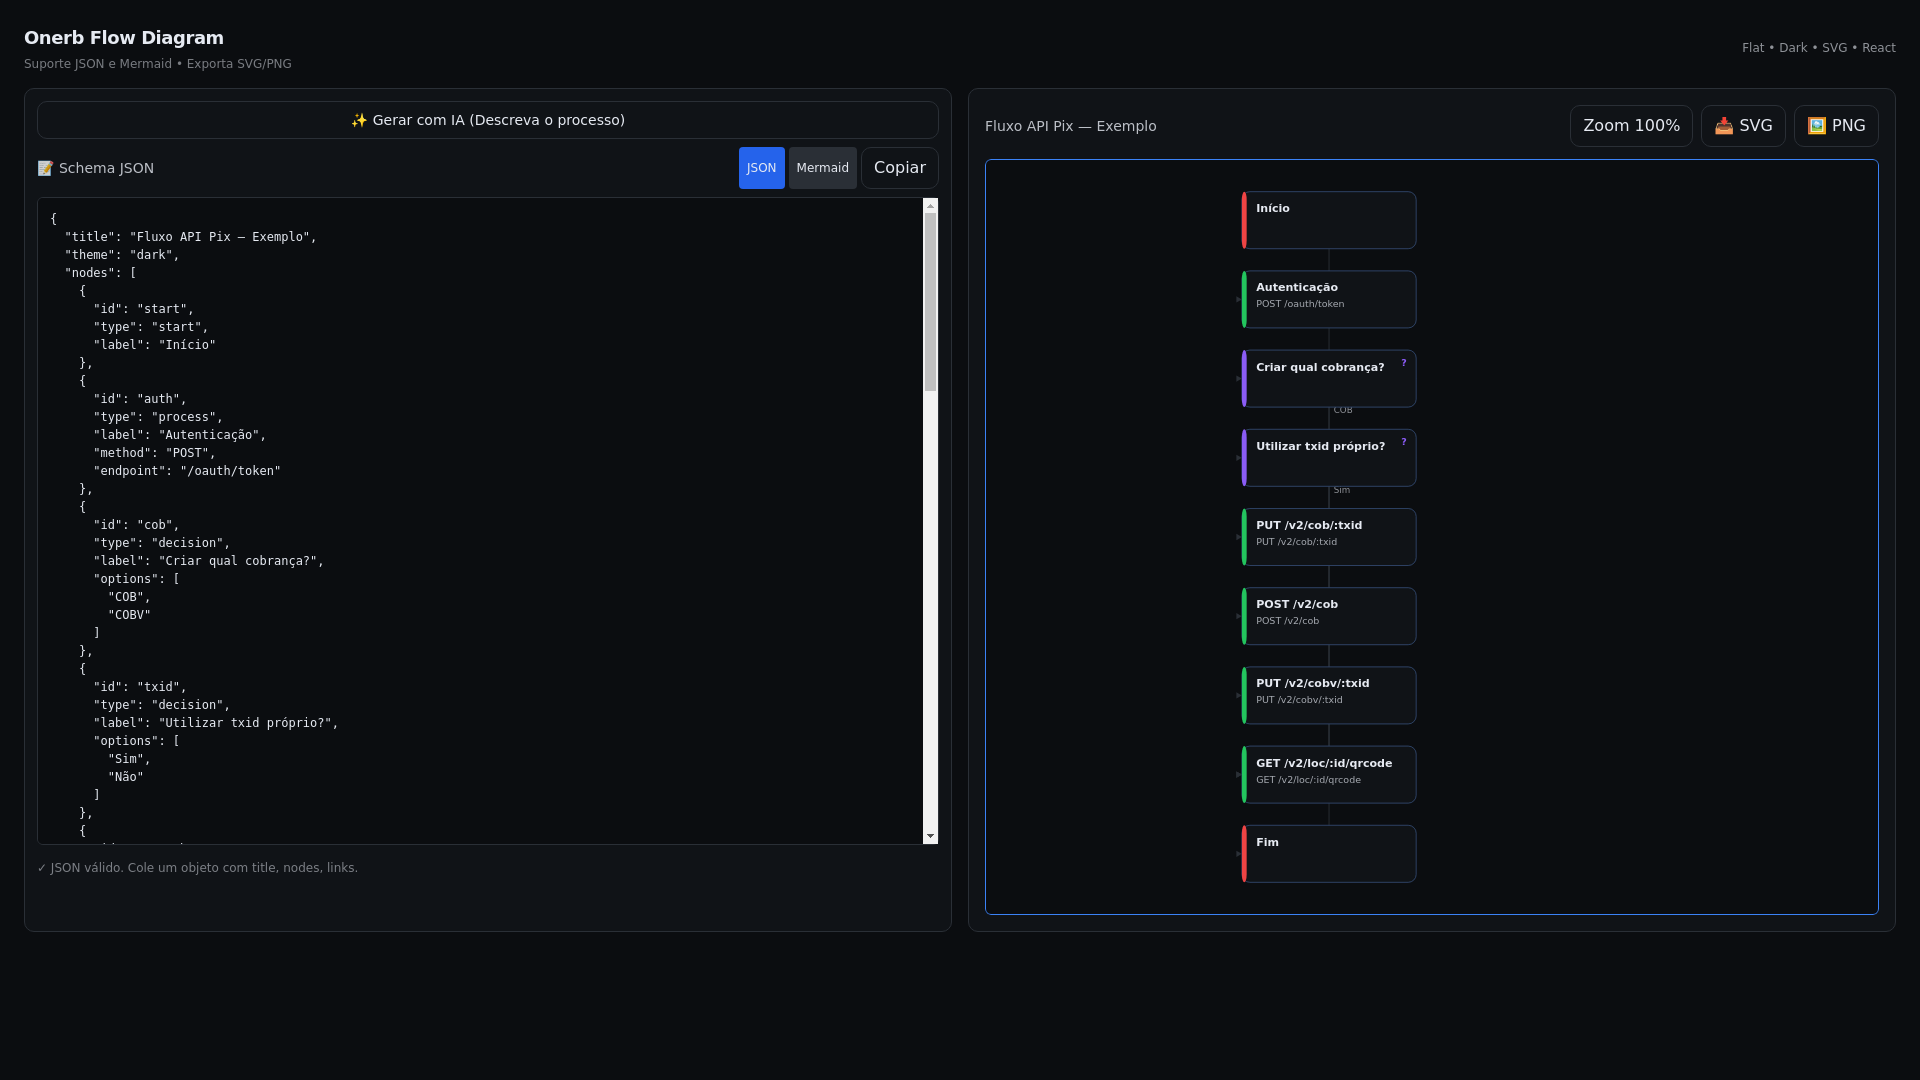Click the Suporte JSON e Mermaid subtitle
Screen dimensions: 1920x1080
click(x=158, y=64)
